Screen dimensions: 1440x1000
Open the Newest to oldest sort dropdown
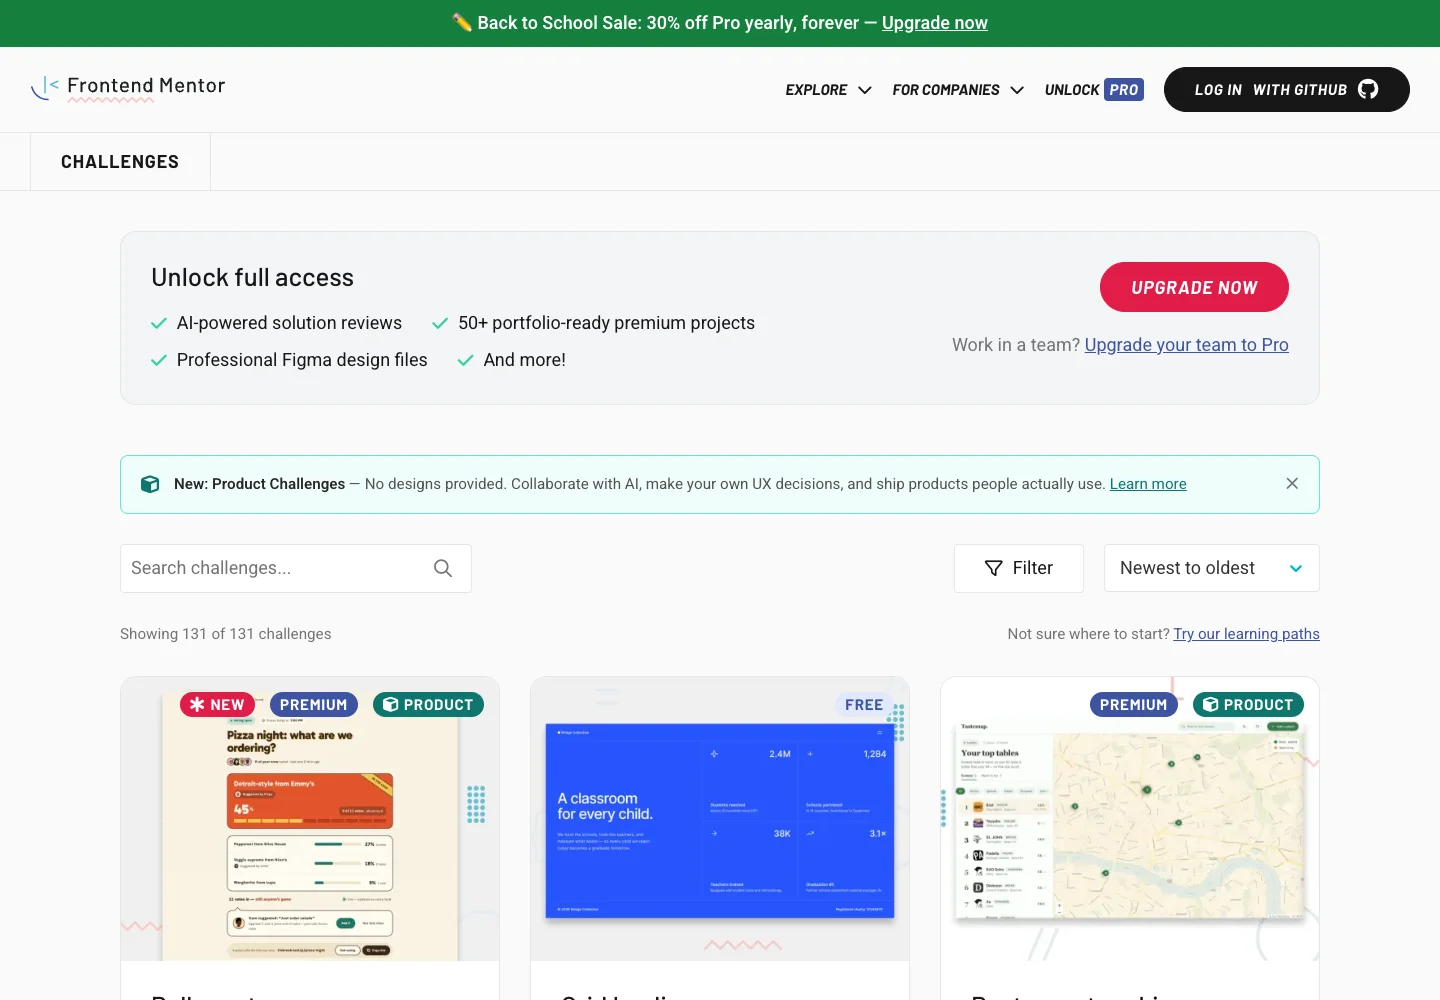tap(1212, 568)
